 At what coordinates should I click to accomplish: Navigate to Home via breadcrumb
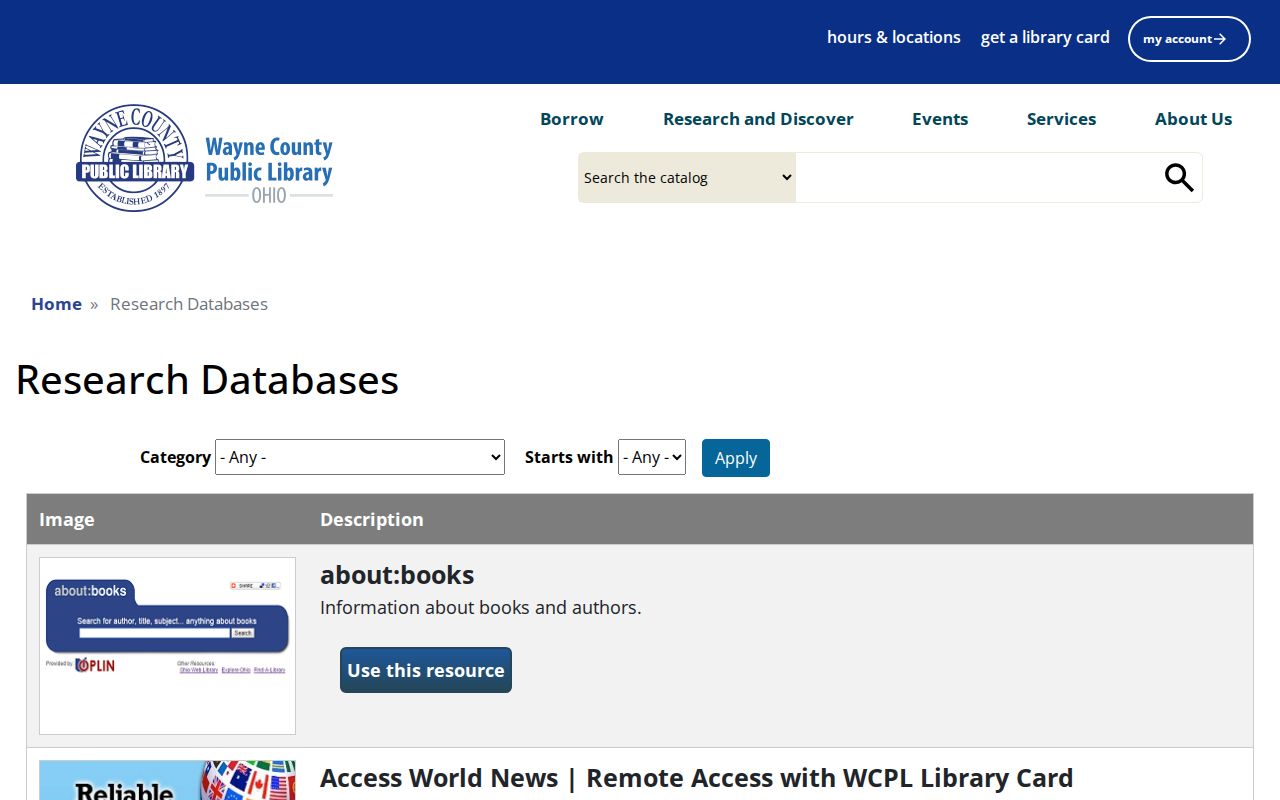click(56, 304)
